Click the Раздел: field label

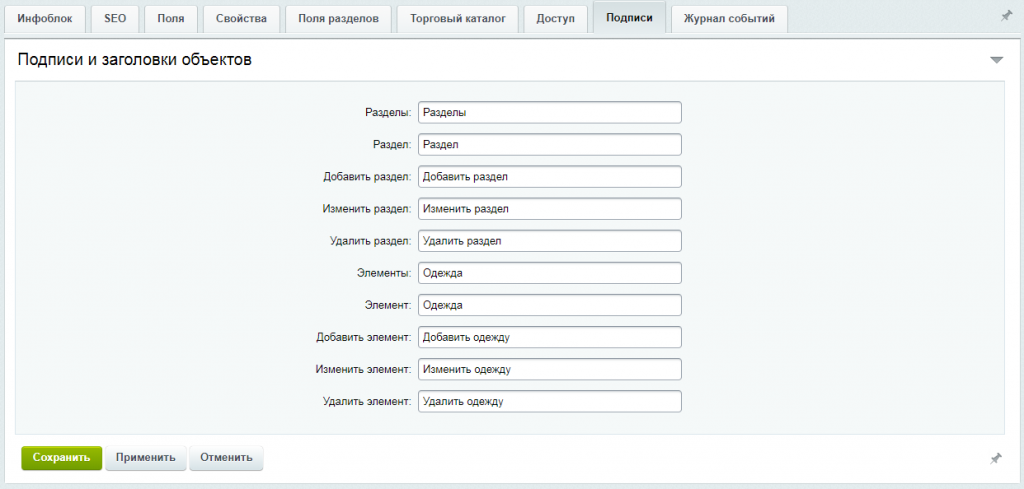(391, 144)
